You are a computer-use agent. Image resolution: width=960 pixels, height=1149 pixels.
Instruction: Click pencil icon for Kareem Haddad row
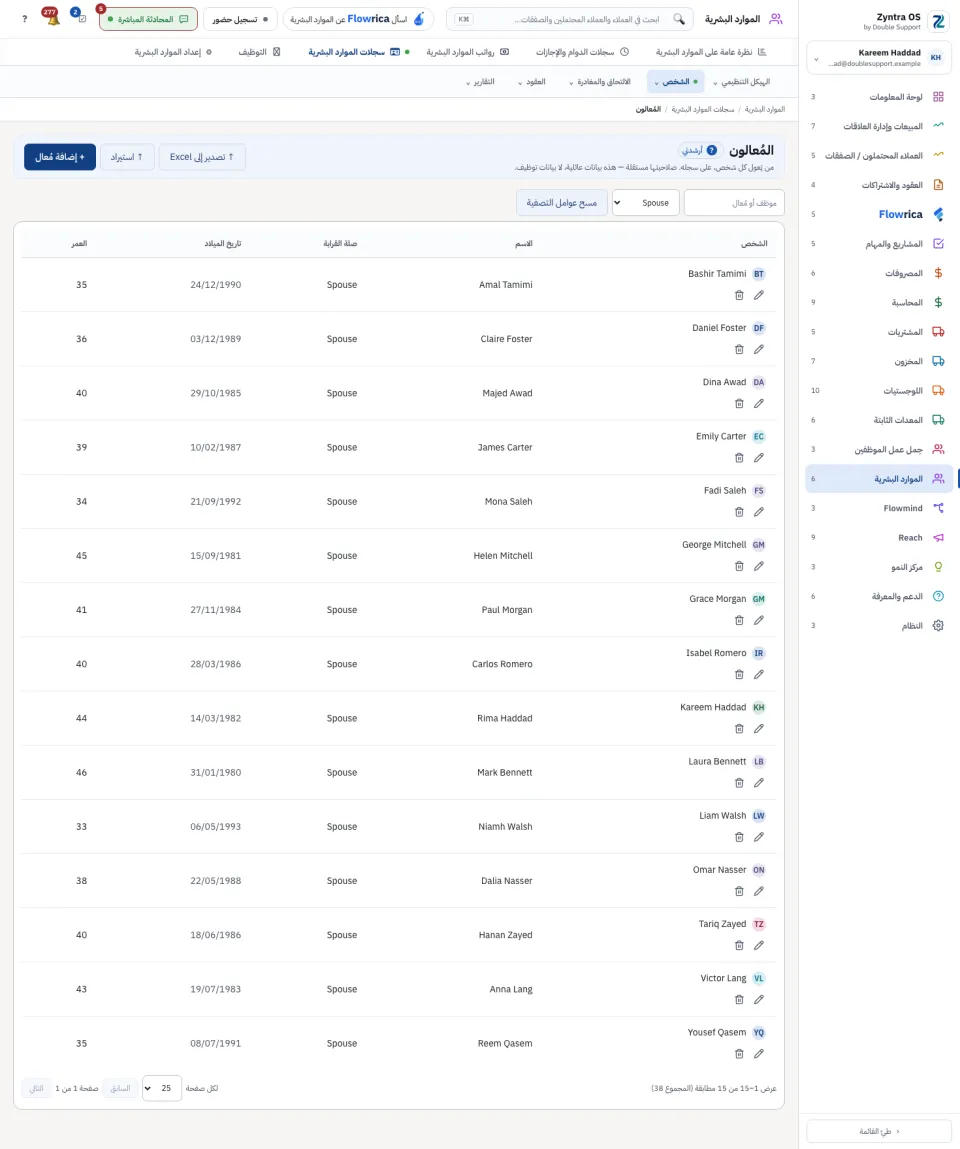coord(758,729)
